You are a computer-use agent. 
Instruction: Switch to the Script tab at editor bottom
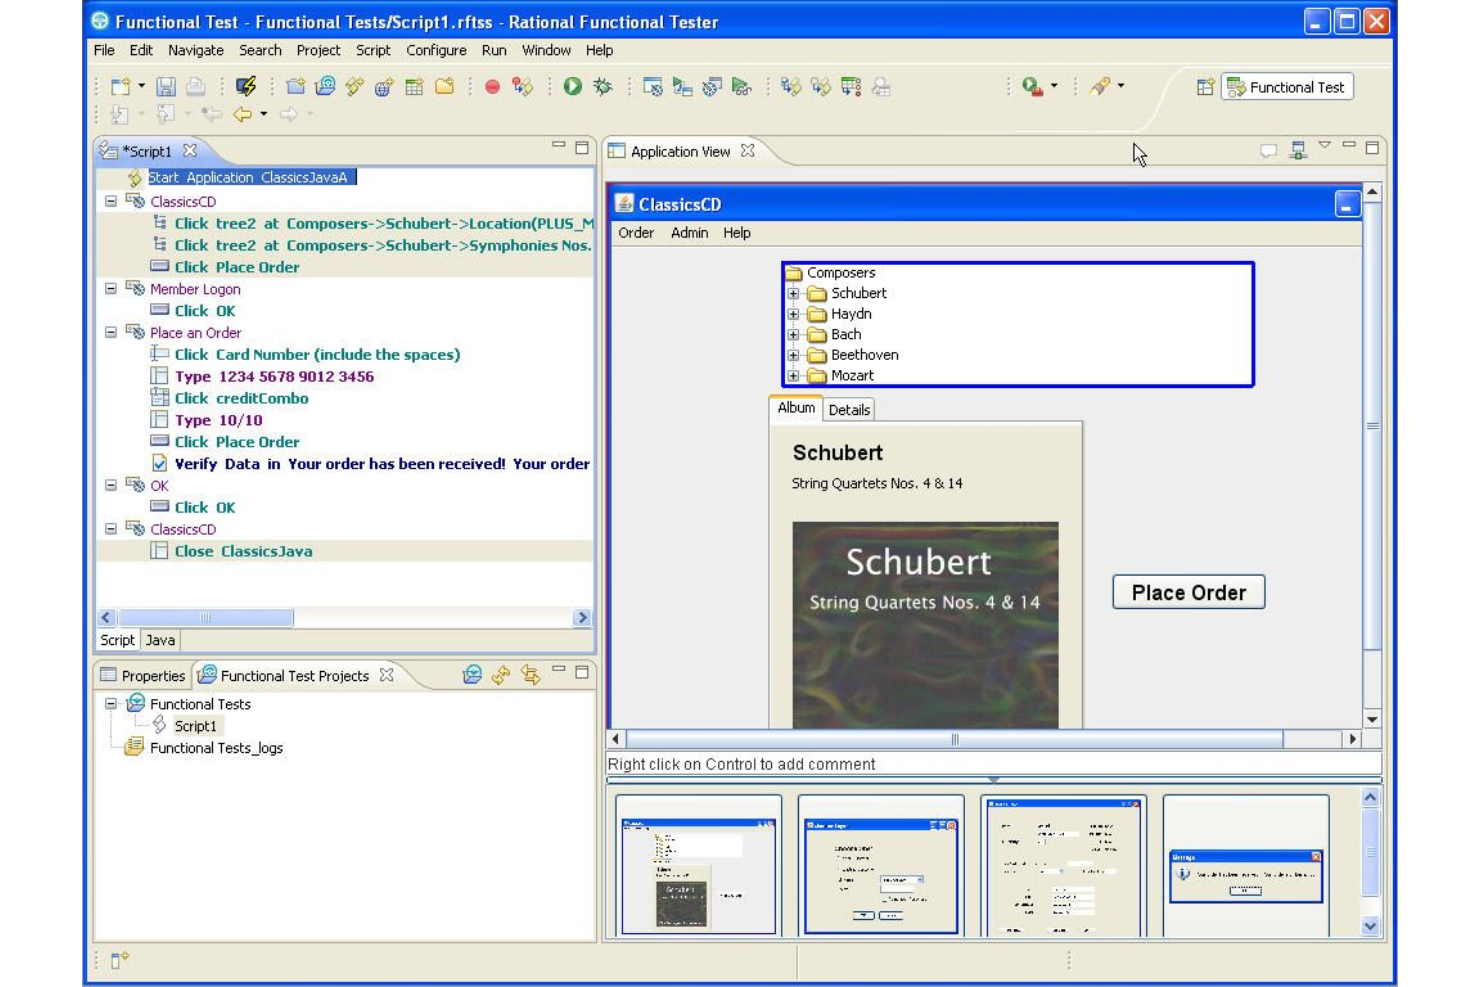[117, 640]
